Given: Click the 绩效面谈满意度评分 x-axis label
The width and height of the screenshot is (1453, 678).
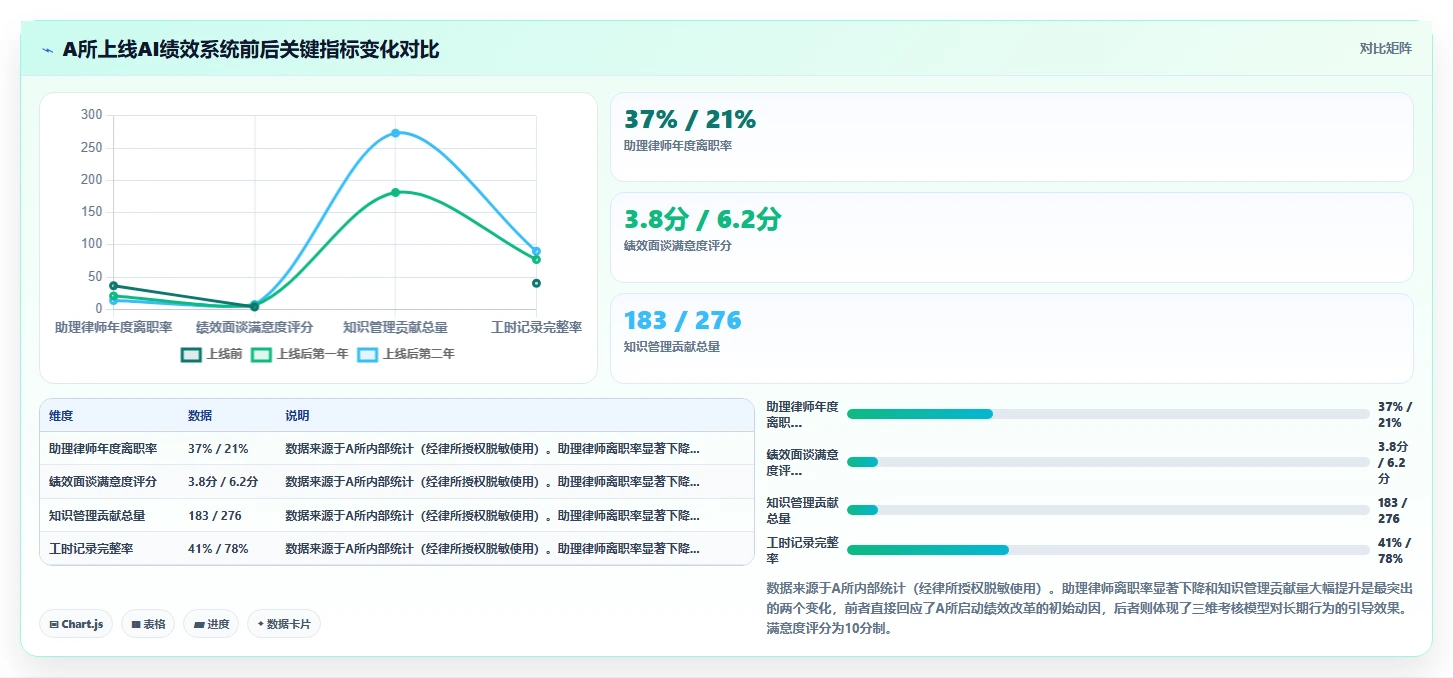Looking at the screenshot, I should coord(254,327).
